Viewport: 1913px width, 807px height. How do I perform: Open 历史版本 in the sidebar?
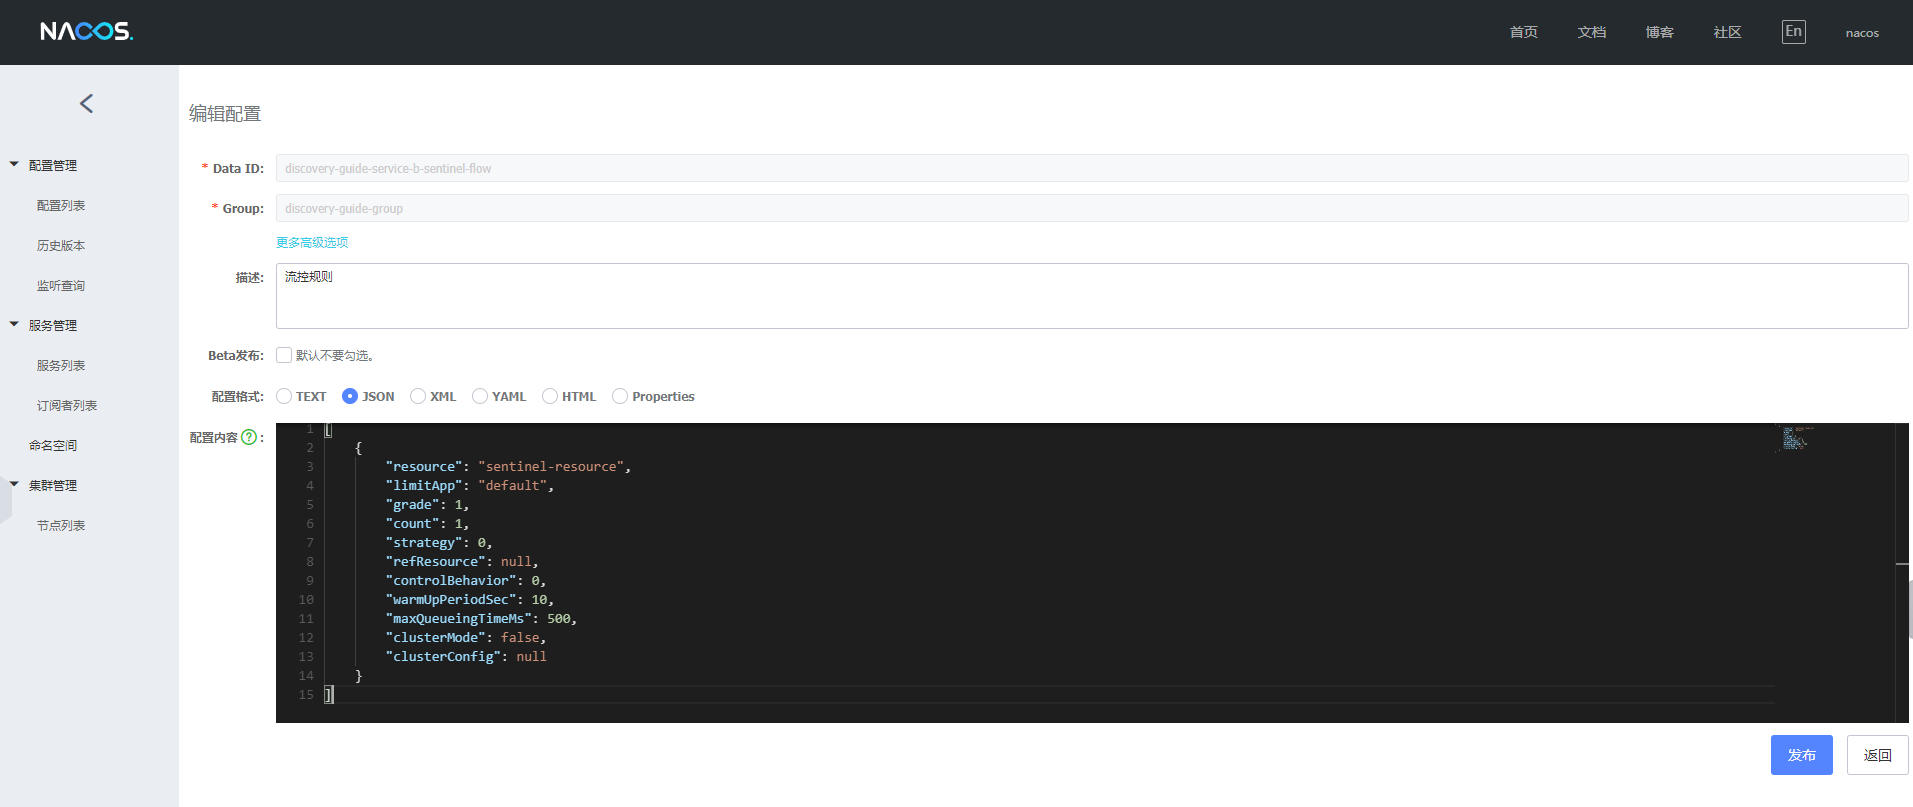[61, 245]
